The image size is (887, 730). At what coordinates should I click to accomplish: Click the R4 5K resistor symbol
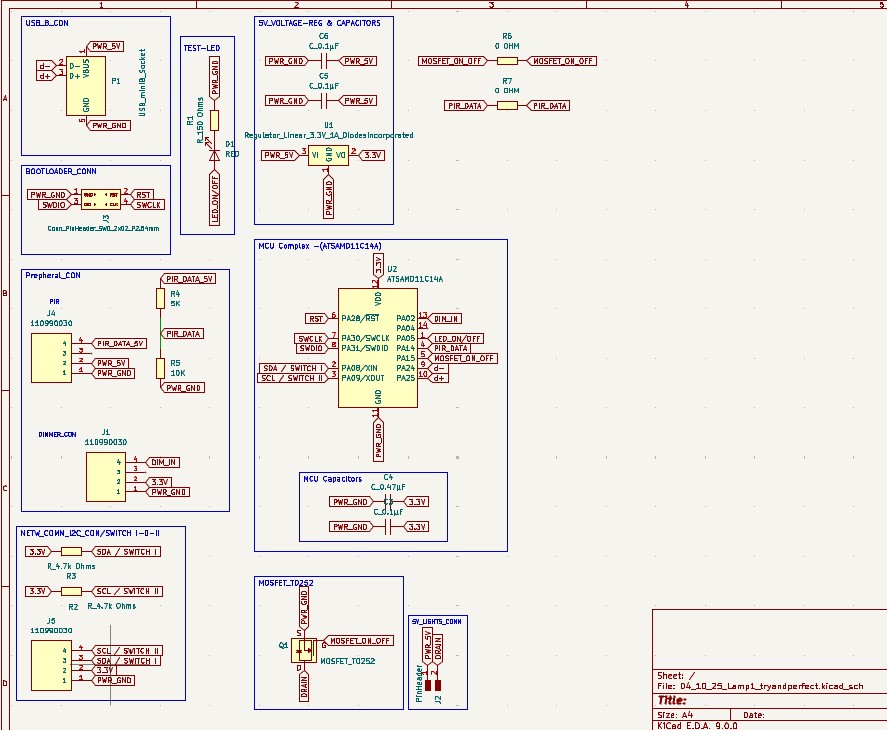click(x=161, y=298)
